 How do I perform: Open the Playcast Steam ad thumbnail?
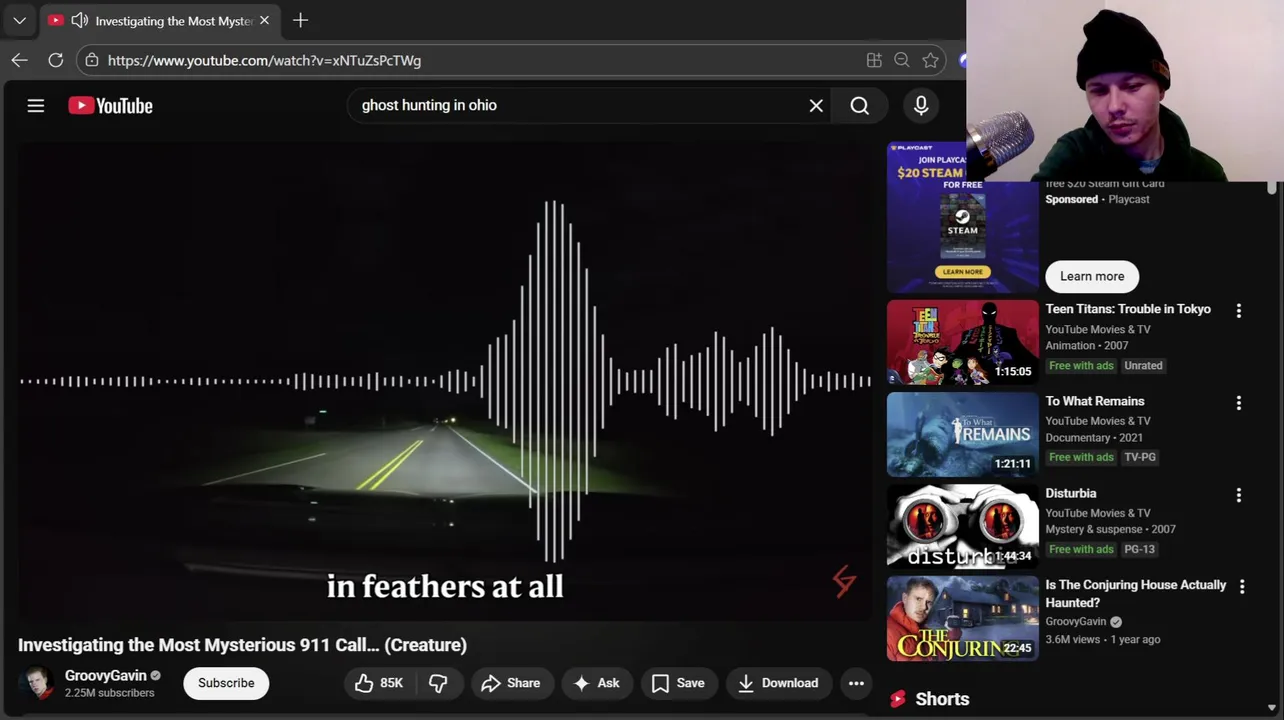[x=962, y=217]
